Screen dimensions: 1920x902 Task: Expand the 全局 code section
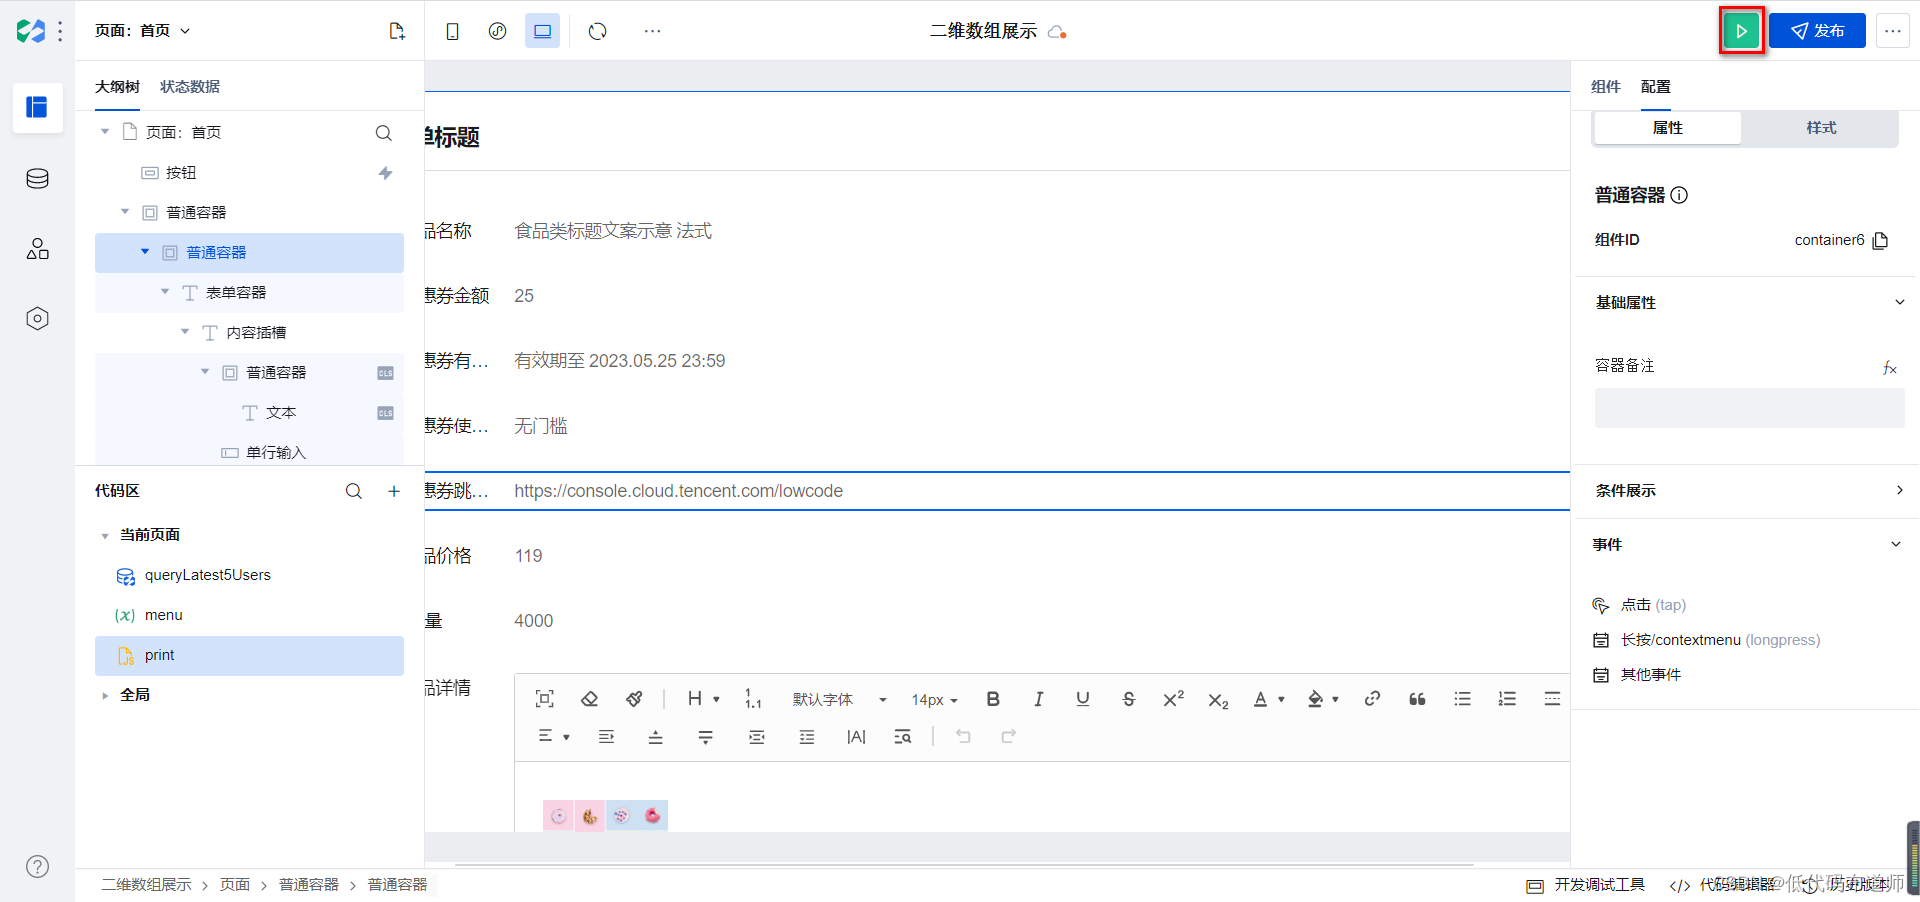(x=105, y=695)
